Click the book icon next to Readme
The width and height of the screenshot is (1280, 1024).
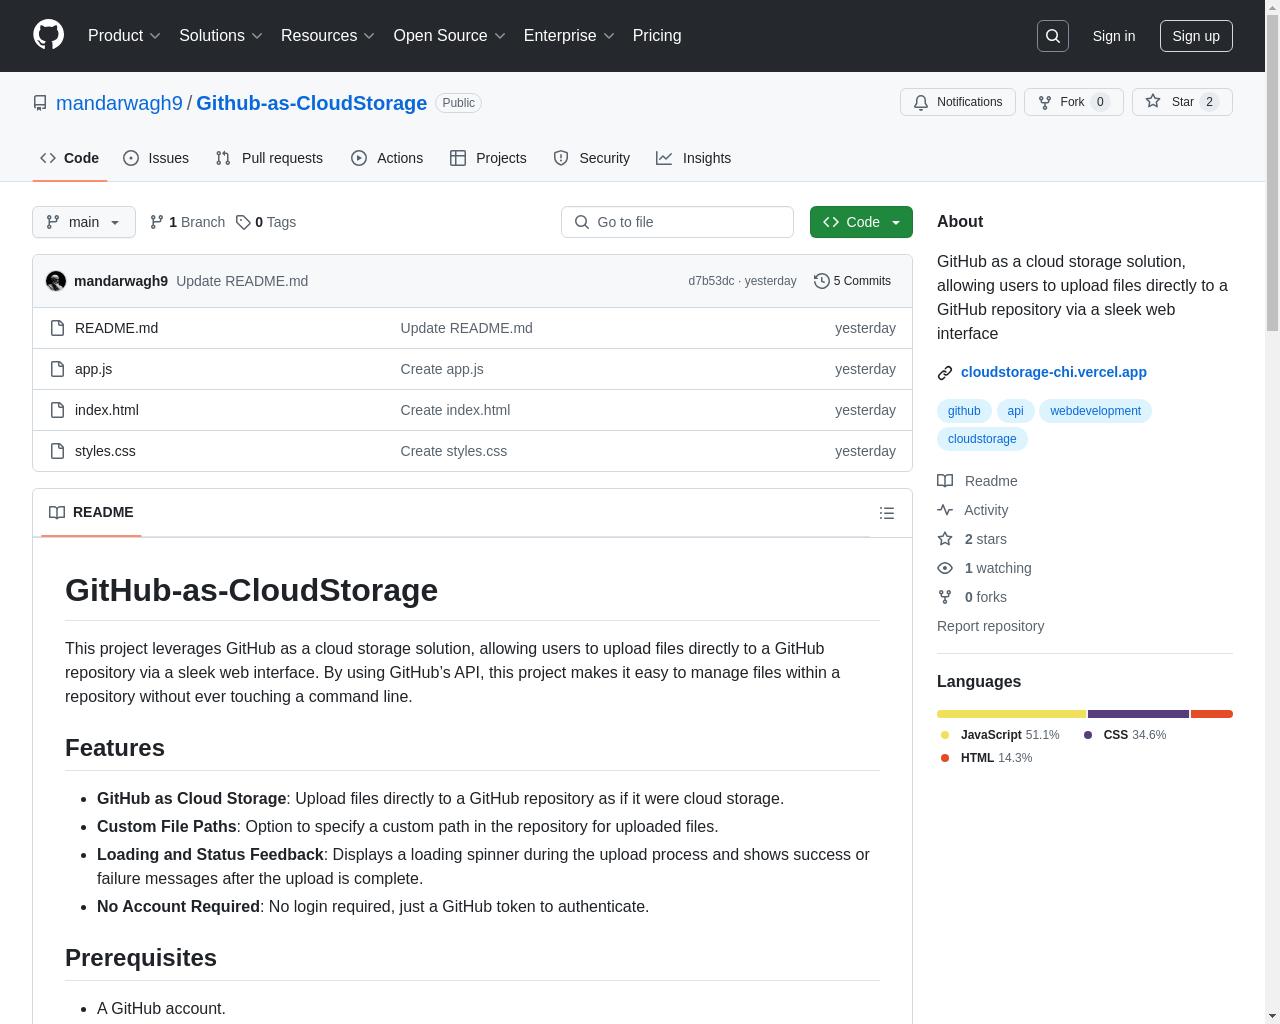[x=945, y=481]
